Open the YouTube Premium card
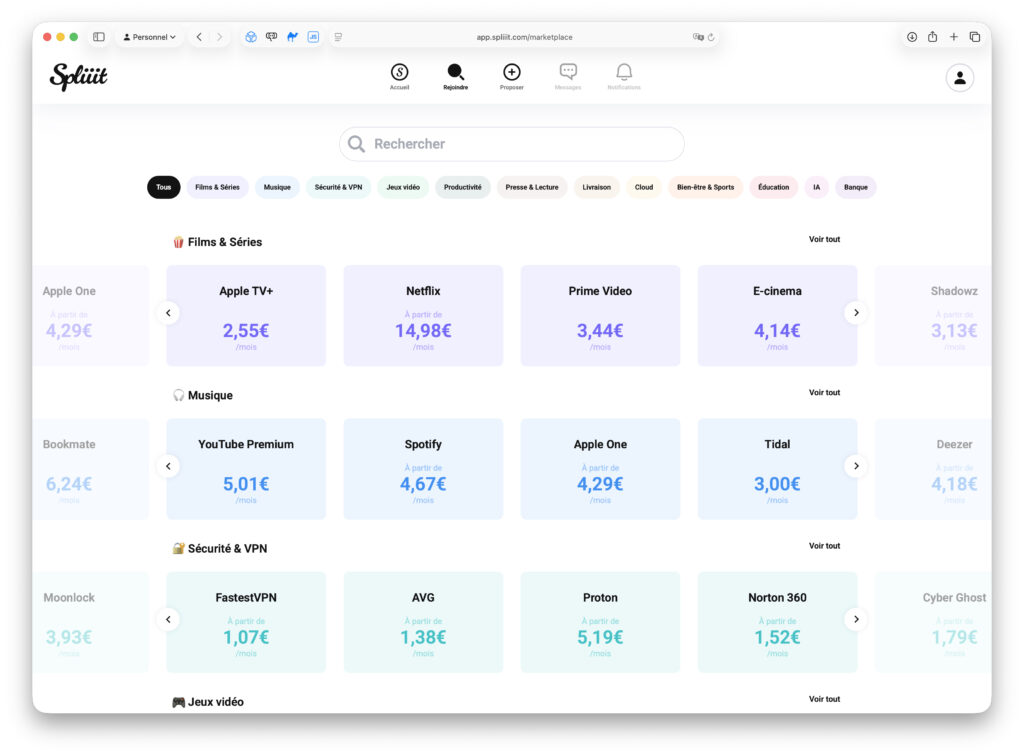 tap(246, 469)
